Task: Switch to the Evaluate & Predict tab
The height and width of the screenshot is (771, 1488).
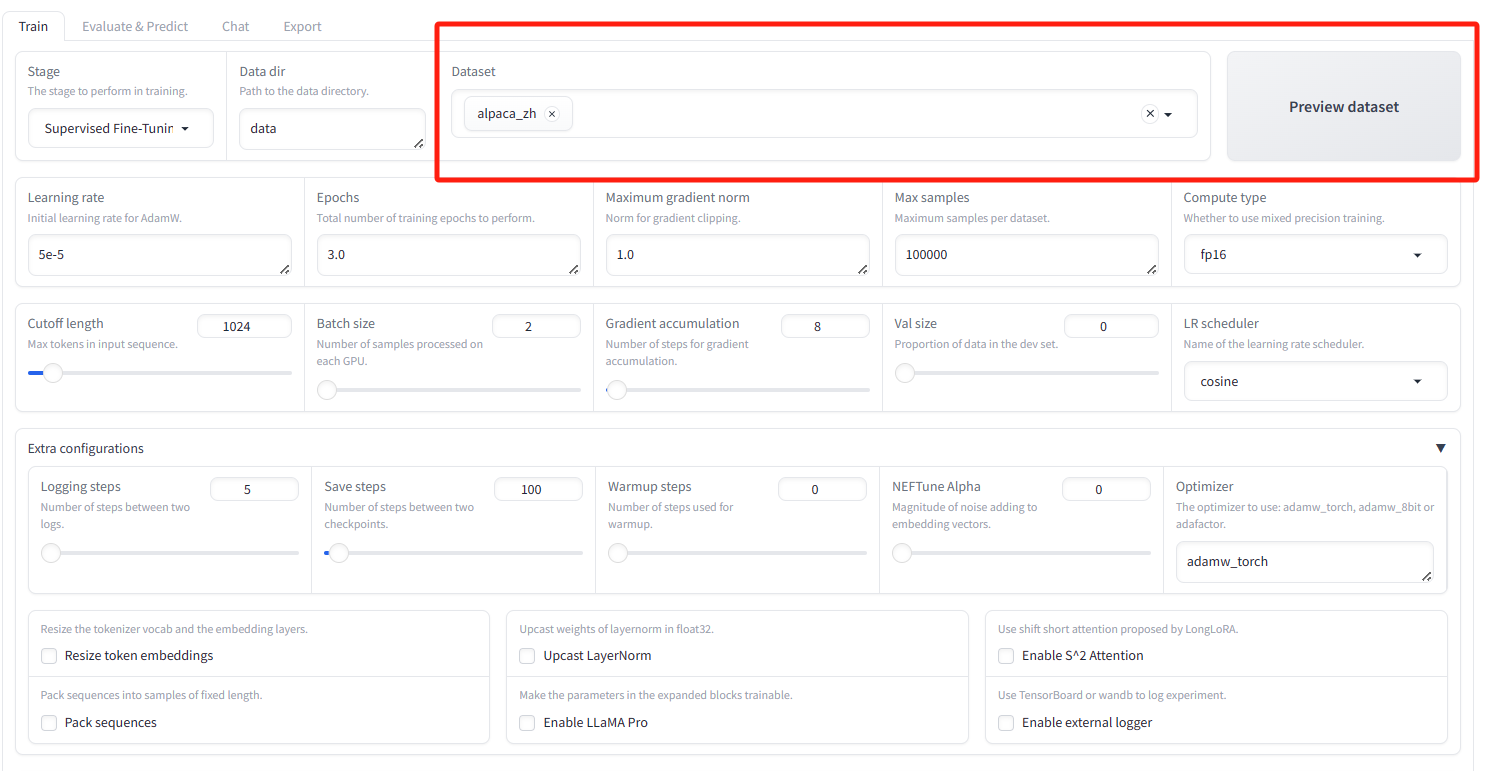Action: tap(135, 27)
